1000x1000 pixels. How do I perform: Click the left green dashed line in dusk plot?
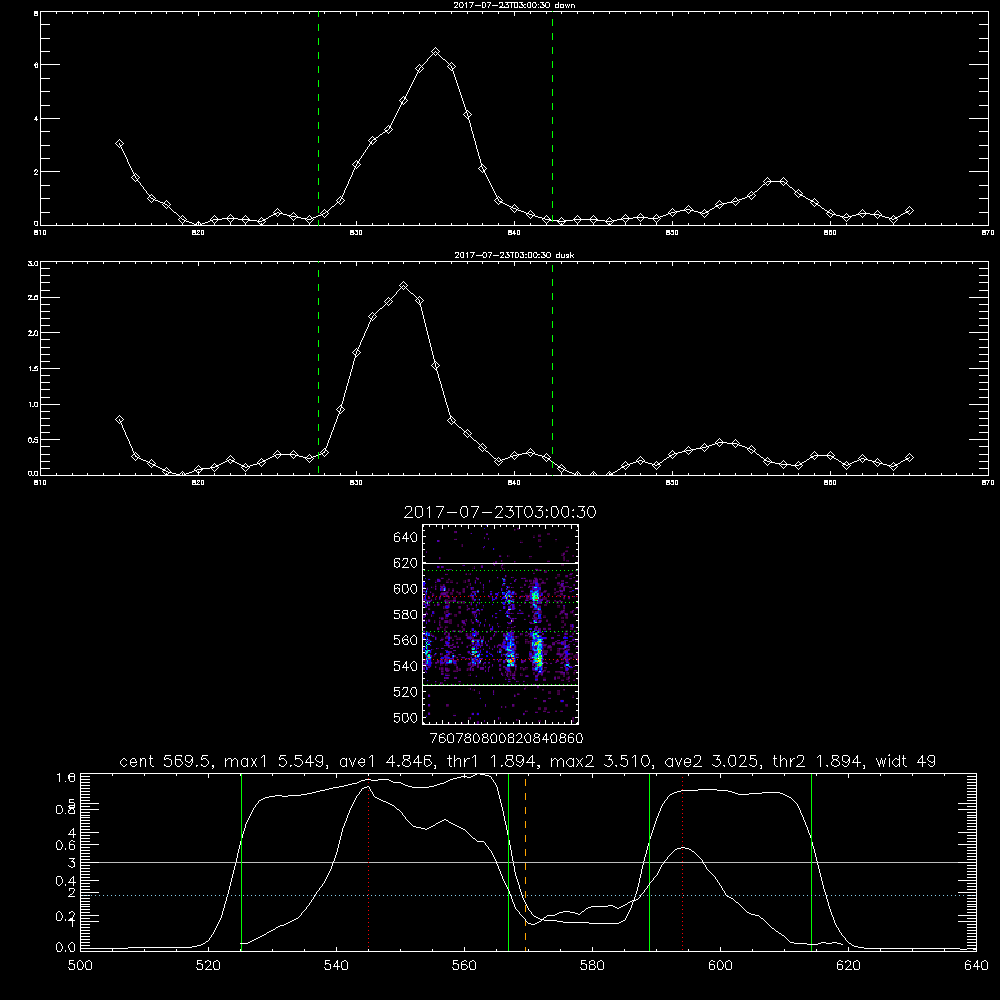tap(318, 368)
